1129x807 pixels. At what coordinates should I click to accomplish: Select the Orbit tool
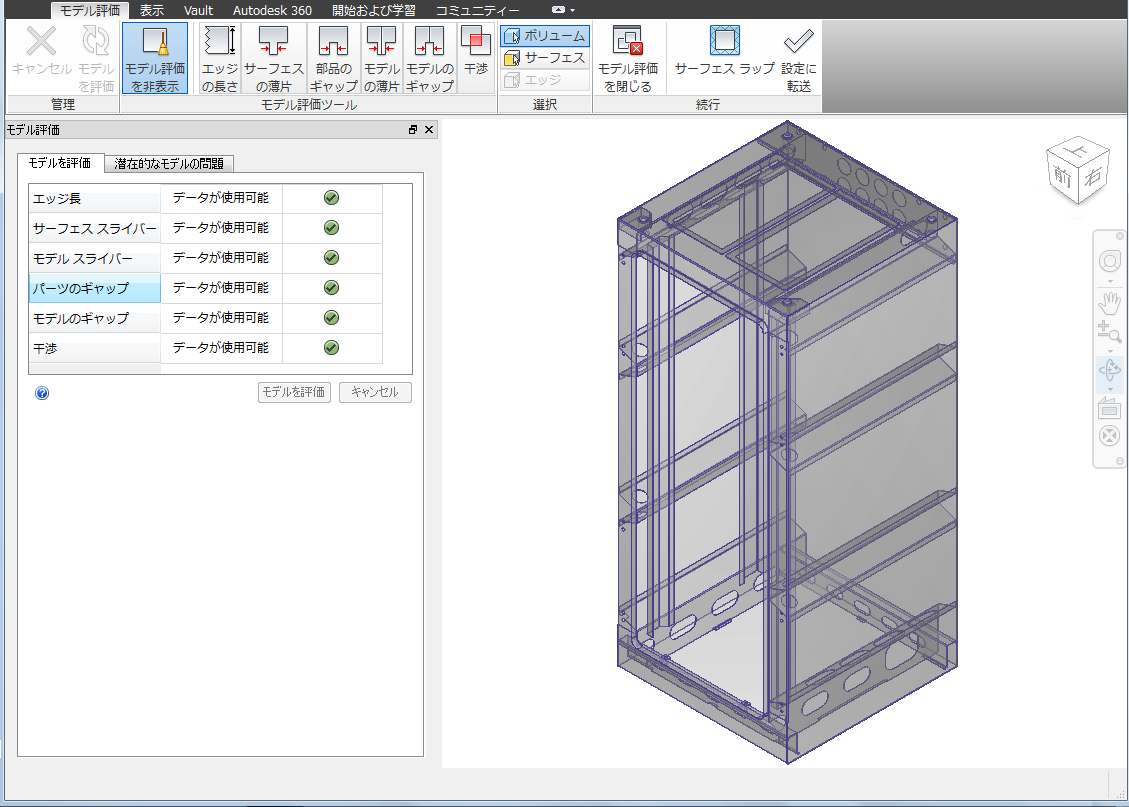[1110, 371]
